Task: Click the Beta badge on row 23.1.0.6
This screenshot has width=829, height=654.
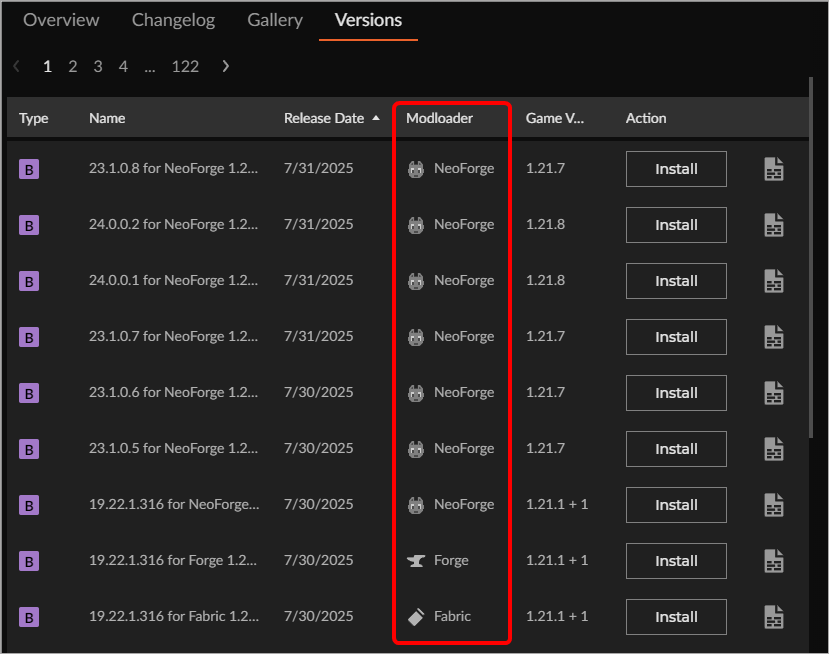Action: pos(29,394)
